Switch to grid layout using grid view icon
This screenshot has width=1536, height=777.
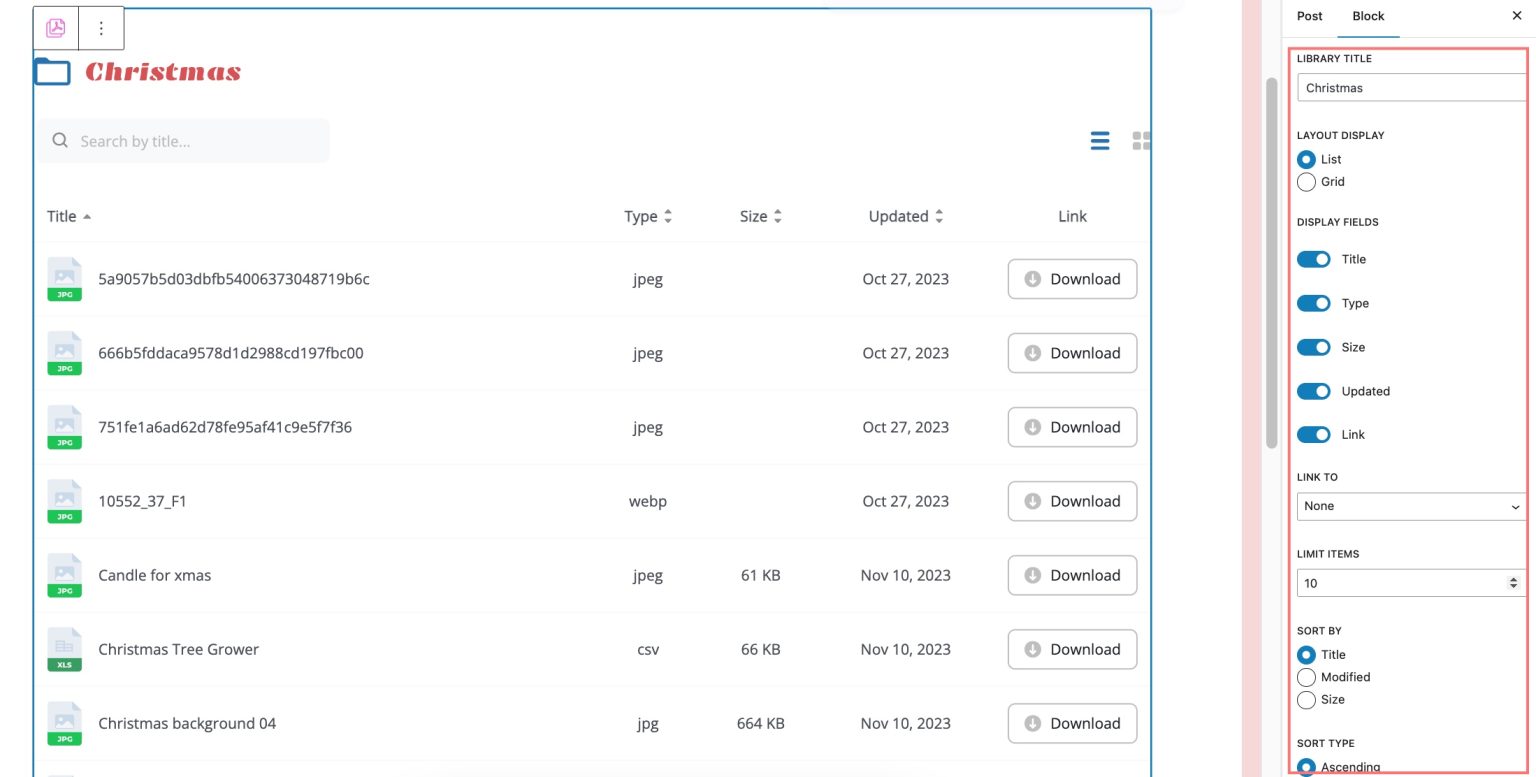coord(1141,141)
